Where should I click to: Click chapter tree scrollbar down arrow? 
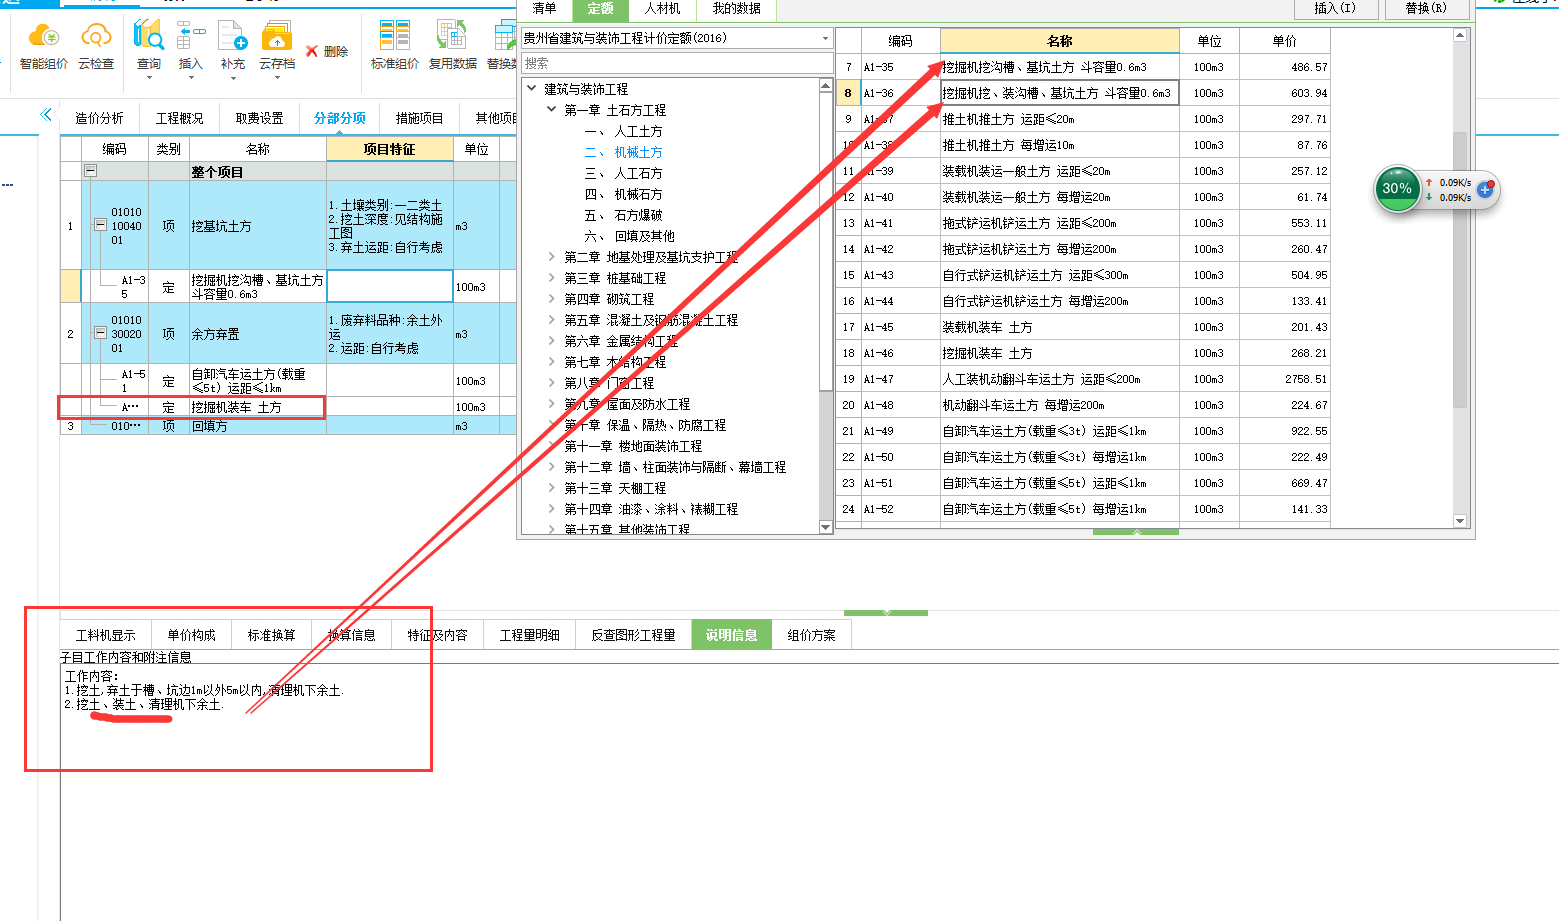pyautogui.click(x=825, y=527)
